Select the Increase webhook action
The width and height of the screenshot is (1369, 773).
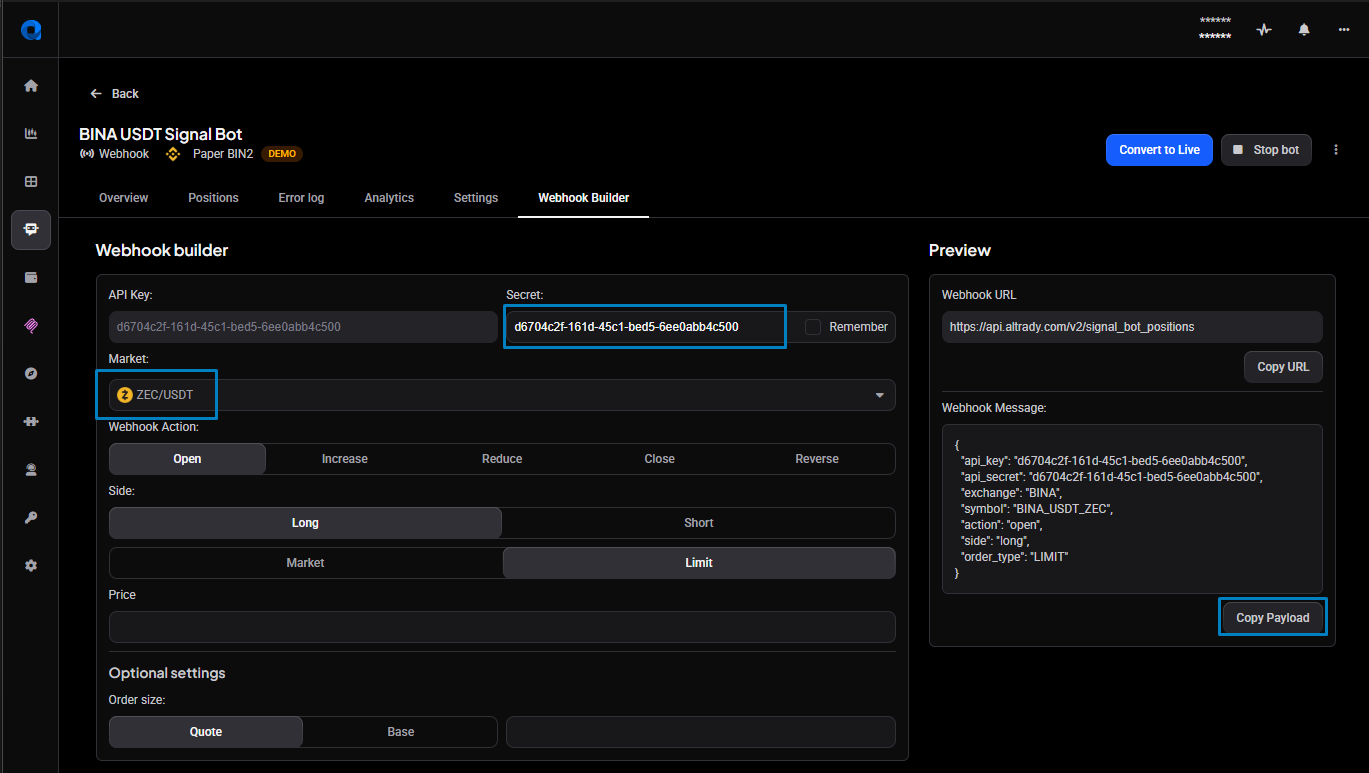[x=345, y=459]
